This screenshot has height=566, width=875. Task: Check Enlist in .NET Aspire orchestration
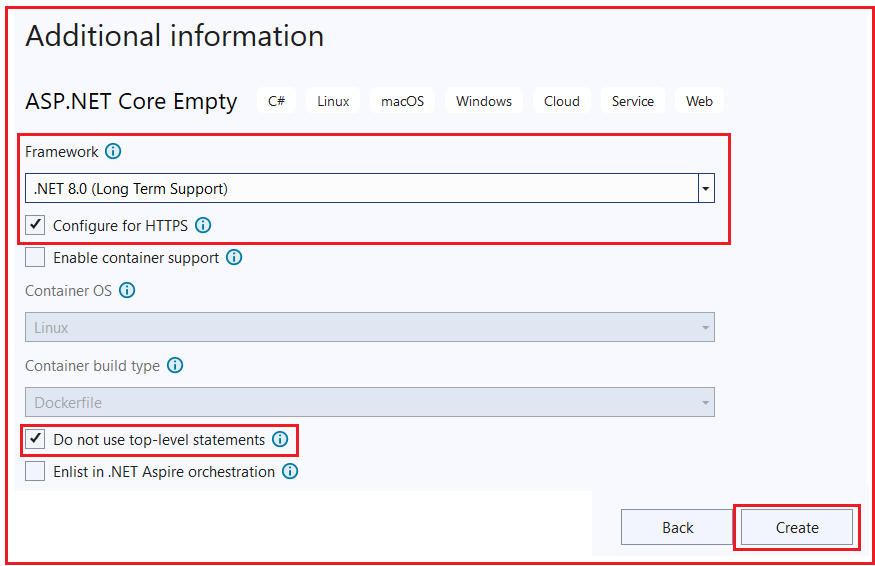pyautogui.click(x=35, y=472)
